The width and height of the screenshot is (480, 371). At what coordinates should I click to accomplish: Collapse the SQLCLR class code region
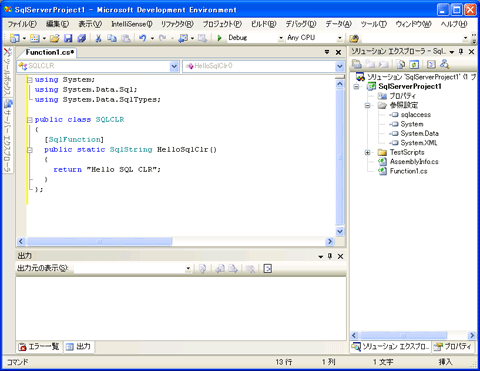point(30,120)
